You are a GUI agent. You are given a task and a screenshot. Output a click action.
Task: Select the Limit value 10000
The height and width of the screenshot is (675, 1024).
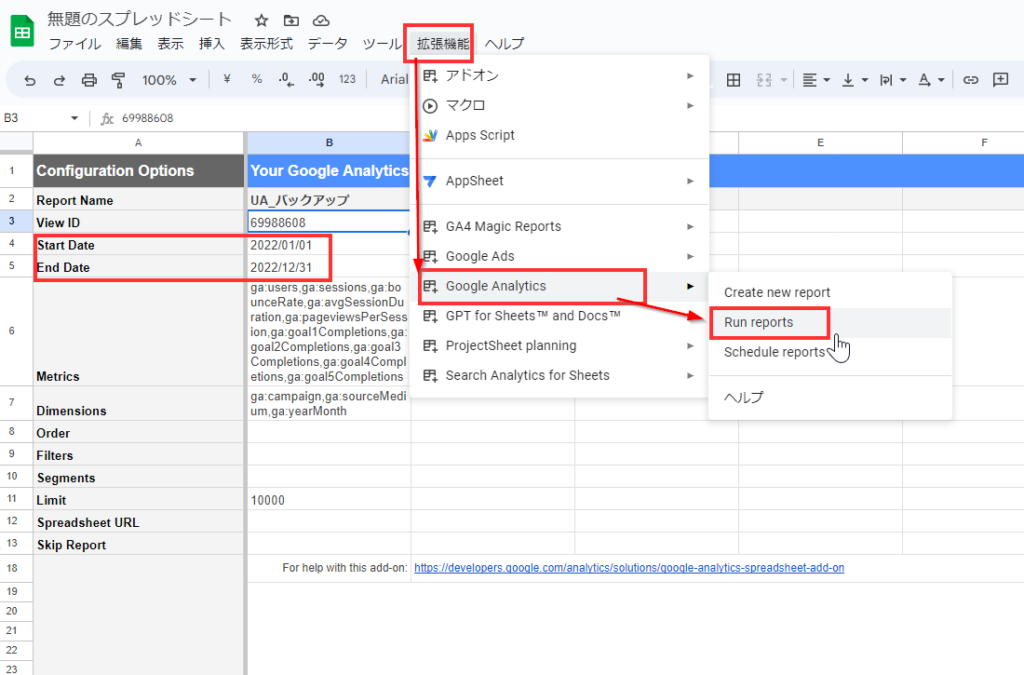point(328,500)
